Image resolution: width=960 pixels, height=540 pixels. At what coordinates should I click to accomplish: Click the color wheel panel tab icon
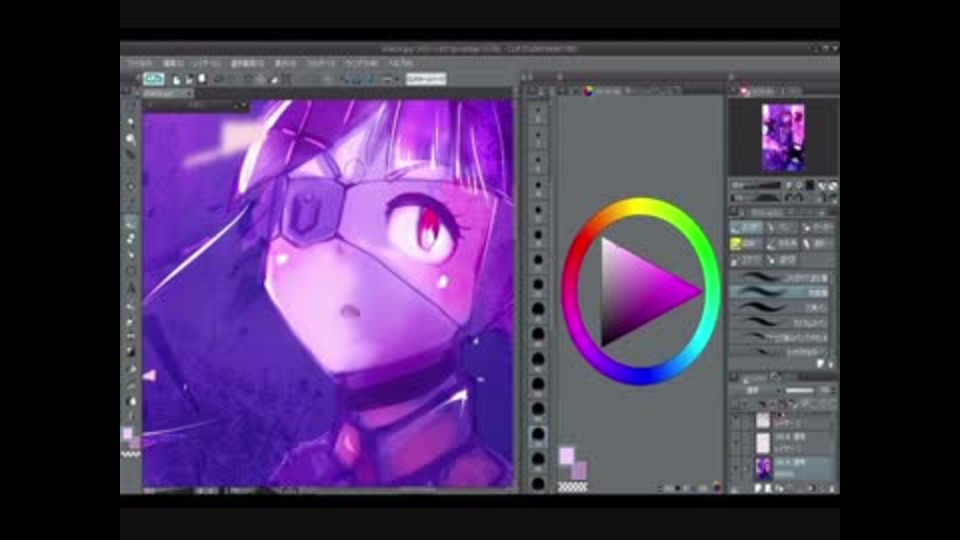tap(588, 91)
